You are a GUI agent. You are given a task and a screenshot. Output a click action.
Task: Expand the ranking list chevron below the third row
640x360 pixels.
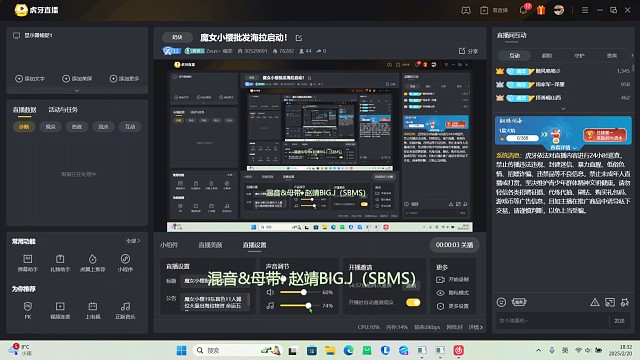563,109
